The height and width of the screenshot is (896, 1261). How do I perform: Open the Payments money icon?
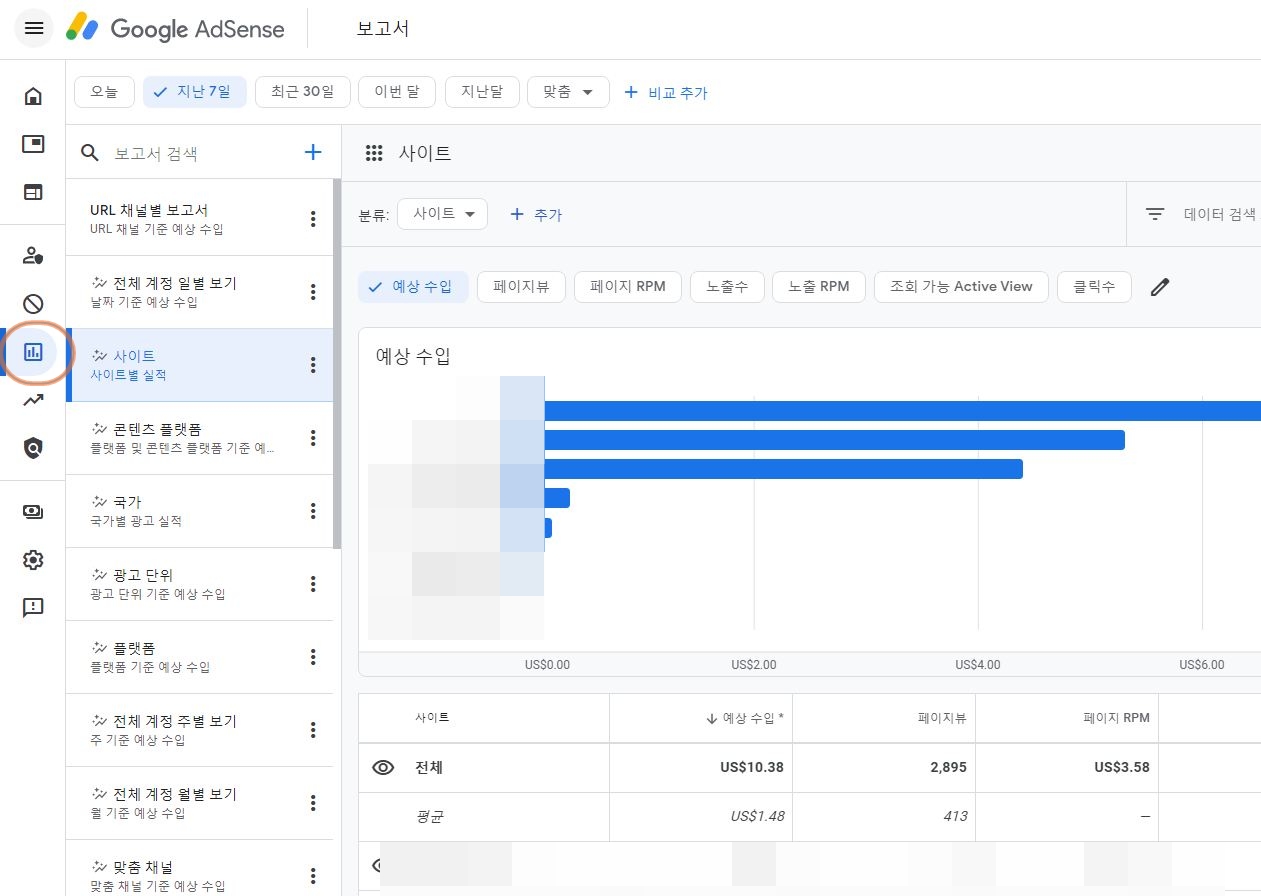click(33, 511)
